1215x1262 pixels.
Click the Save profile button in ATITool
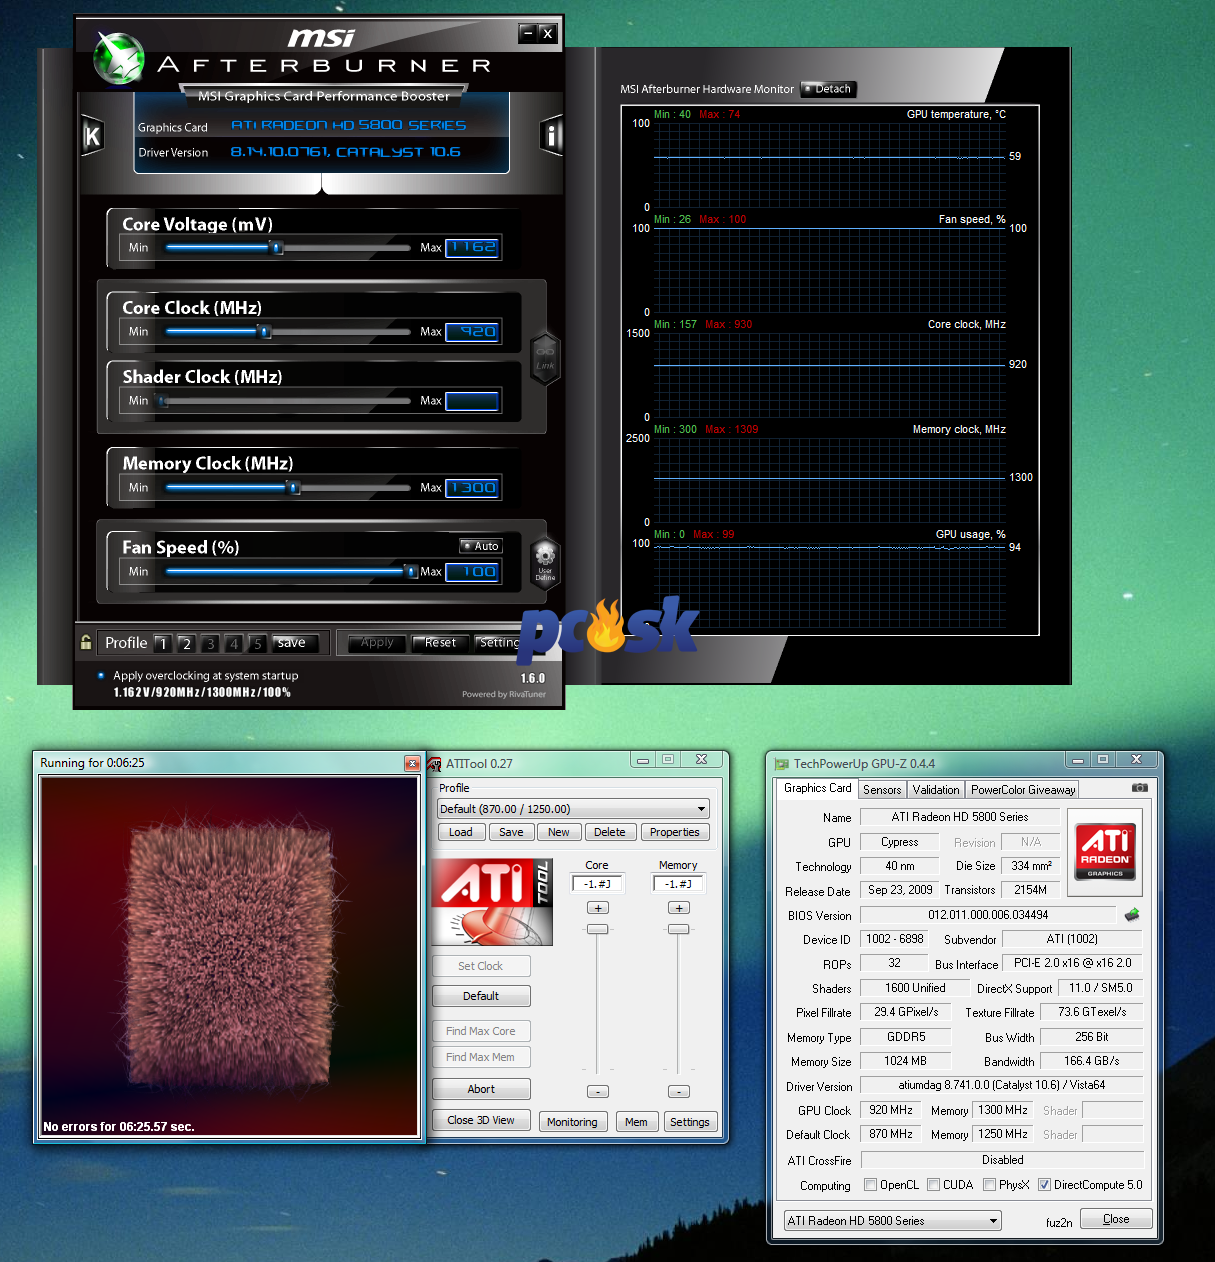coord(511,832)
